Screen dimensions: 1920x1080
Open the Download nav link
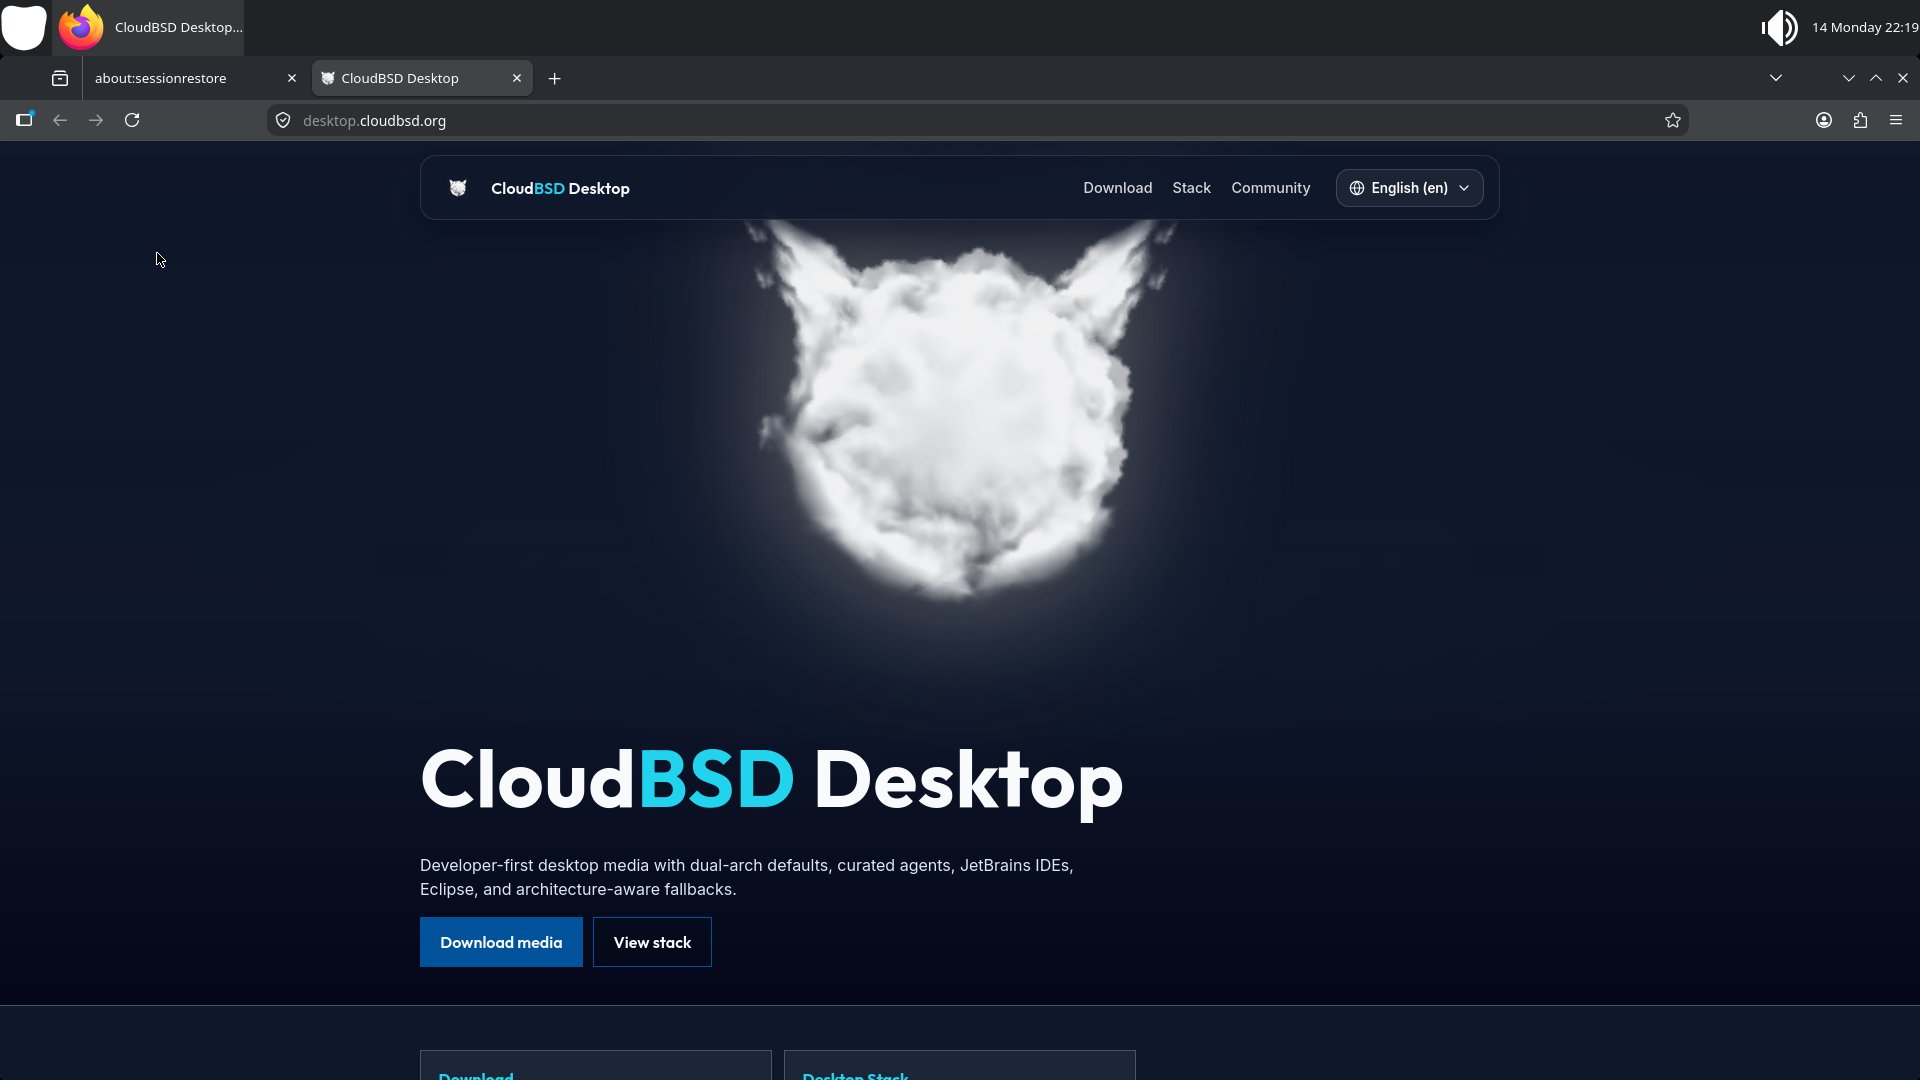click(1117, 188)
